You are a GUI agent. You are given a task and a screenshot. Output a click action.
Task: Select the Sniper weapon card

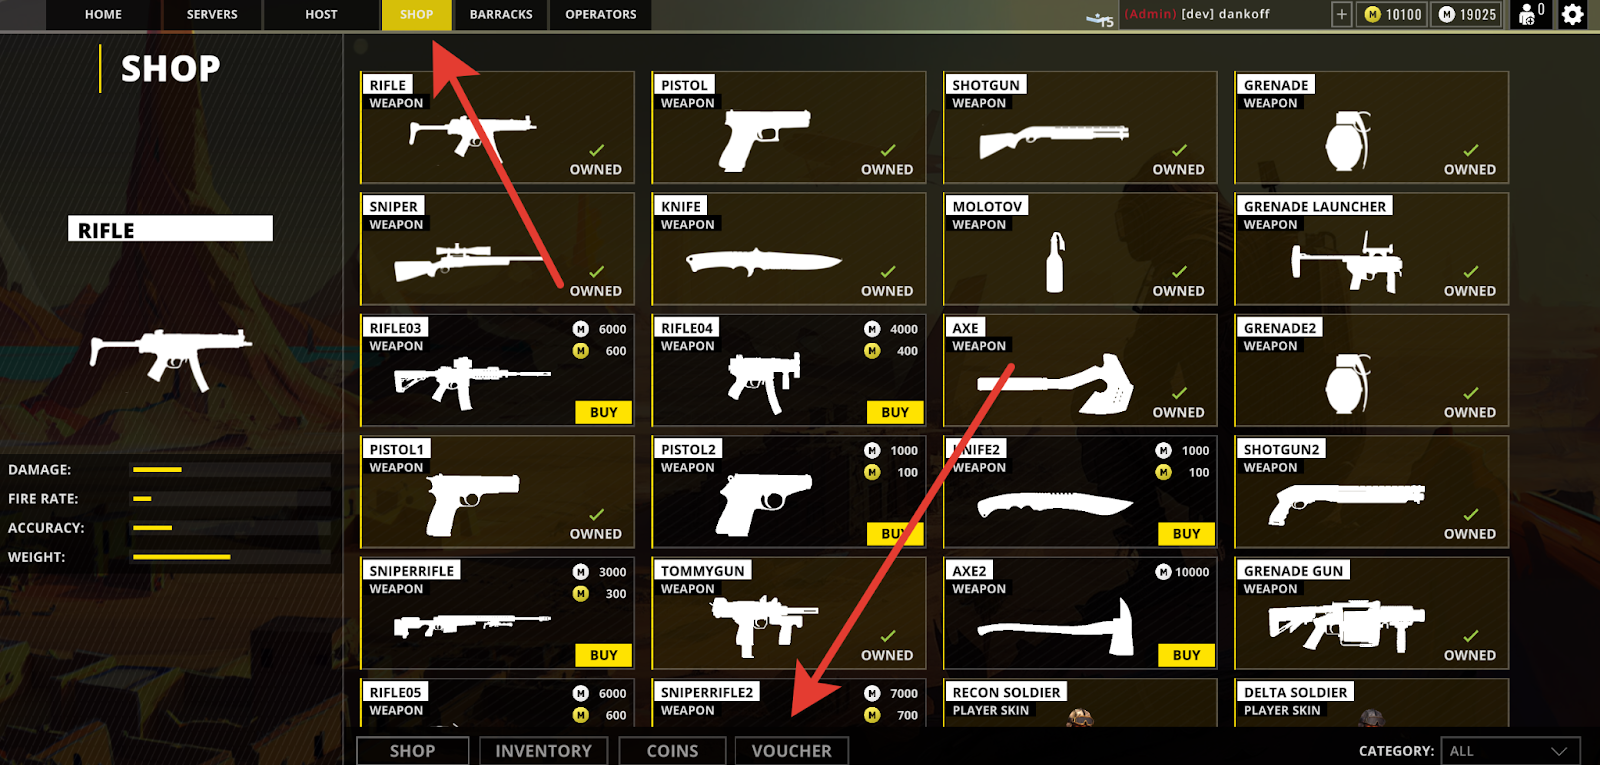coord(497,249)
